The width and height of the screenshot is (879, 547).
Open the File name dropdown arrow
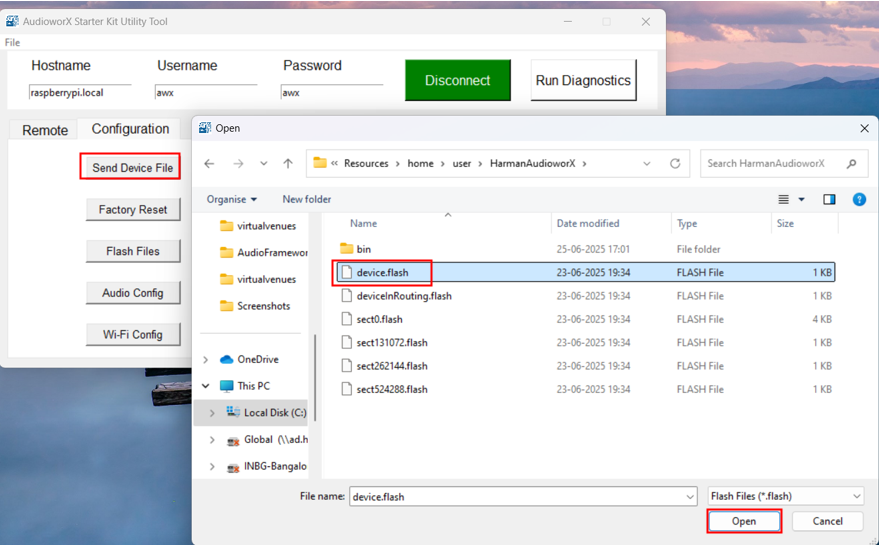(x=690, y=497)
